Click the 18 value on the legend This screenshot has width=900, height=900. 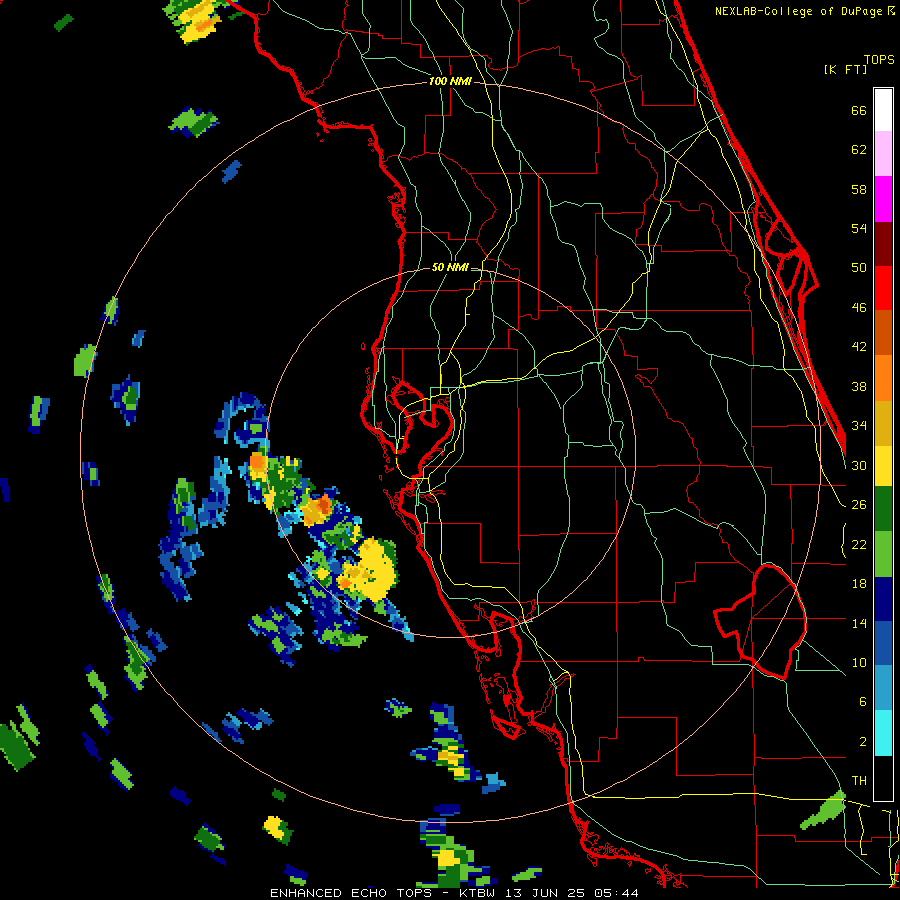(859, 584)
